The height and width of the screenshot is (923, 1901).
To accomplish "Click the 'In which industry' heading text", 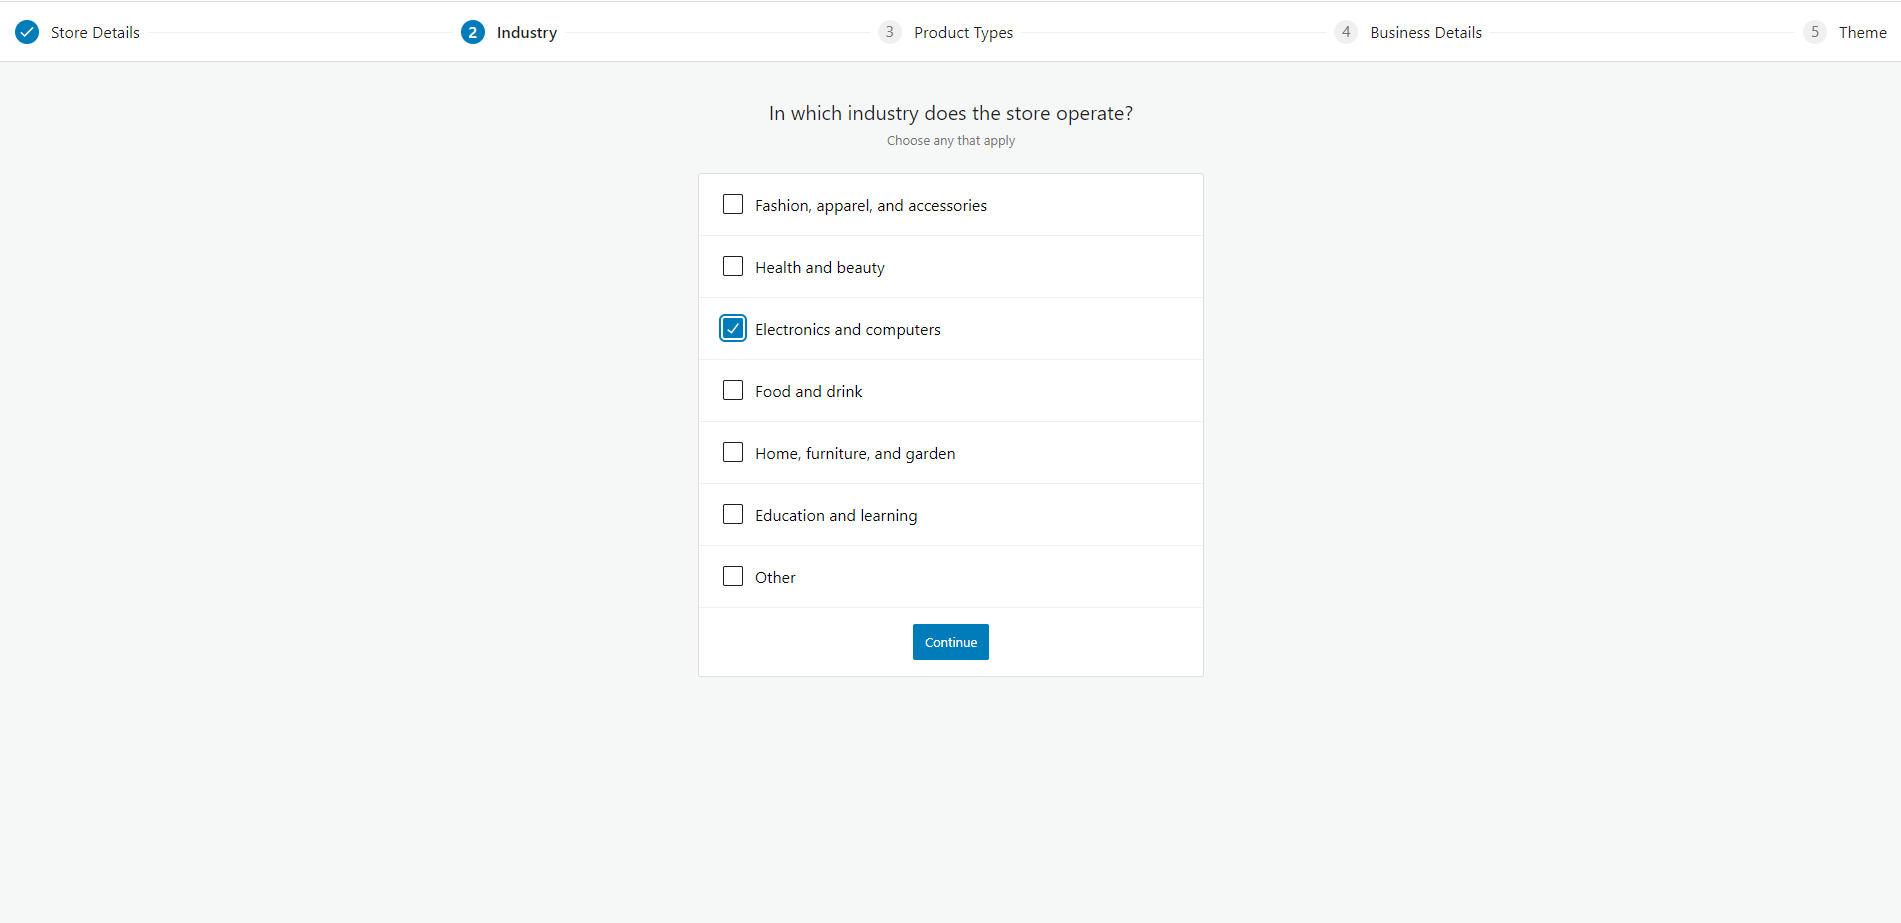I will (x=951, y=113).
